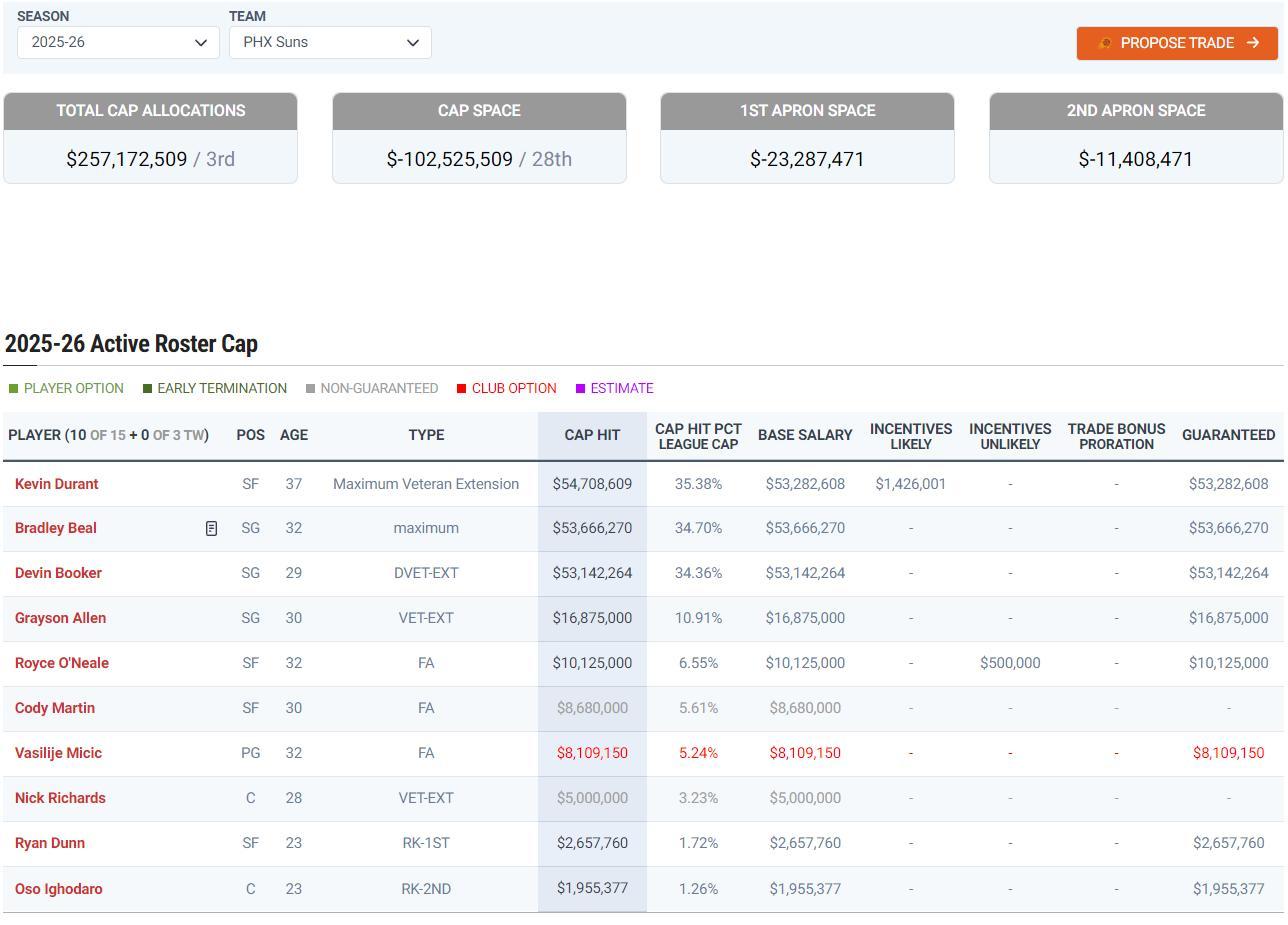Open Devin Booker's player link
This screenshot has height=925, width=1288.
(x=58, y=573)
